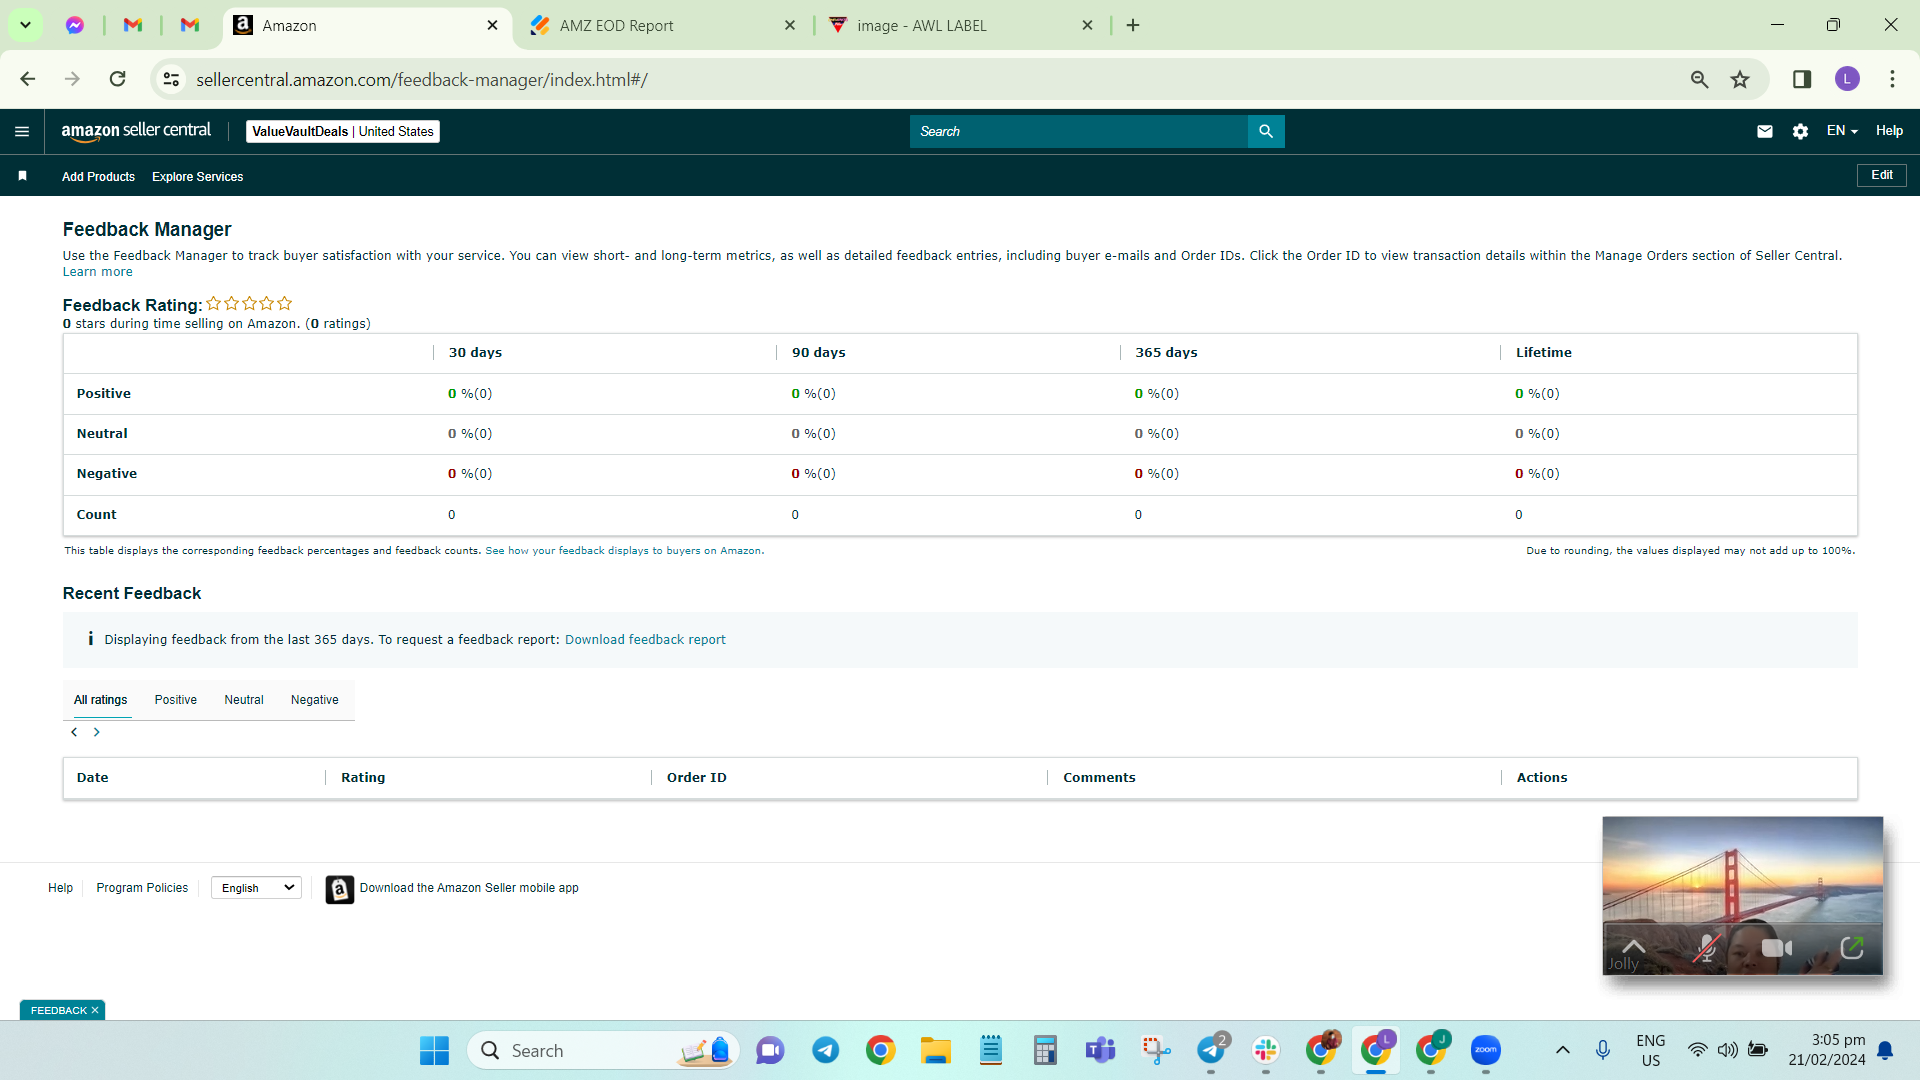The height and width of the screenshot is (1080, 1920).
Task: Click the Help link in the footer
Action: 60,888
